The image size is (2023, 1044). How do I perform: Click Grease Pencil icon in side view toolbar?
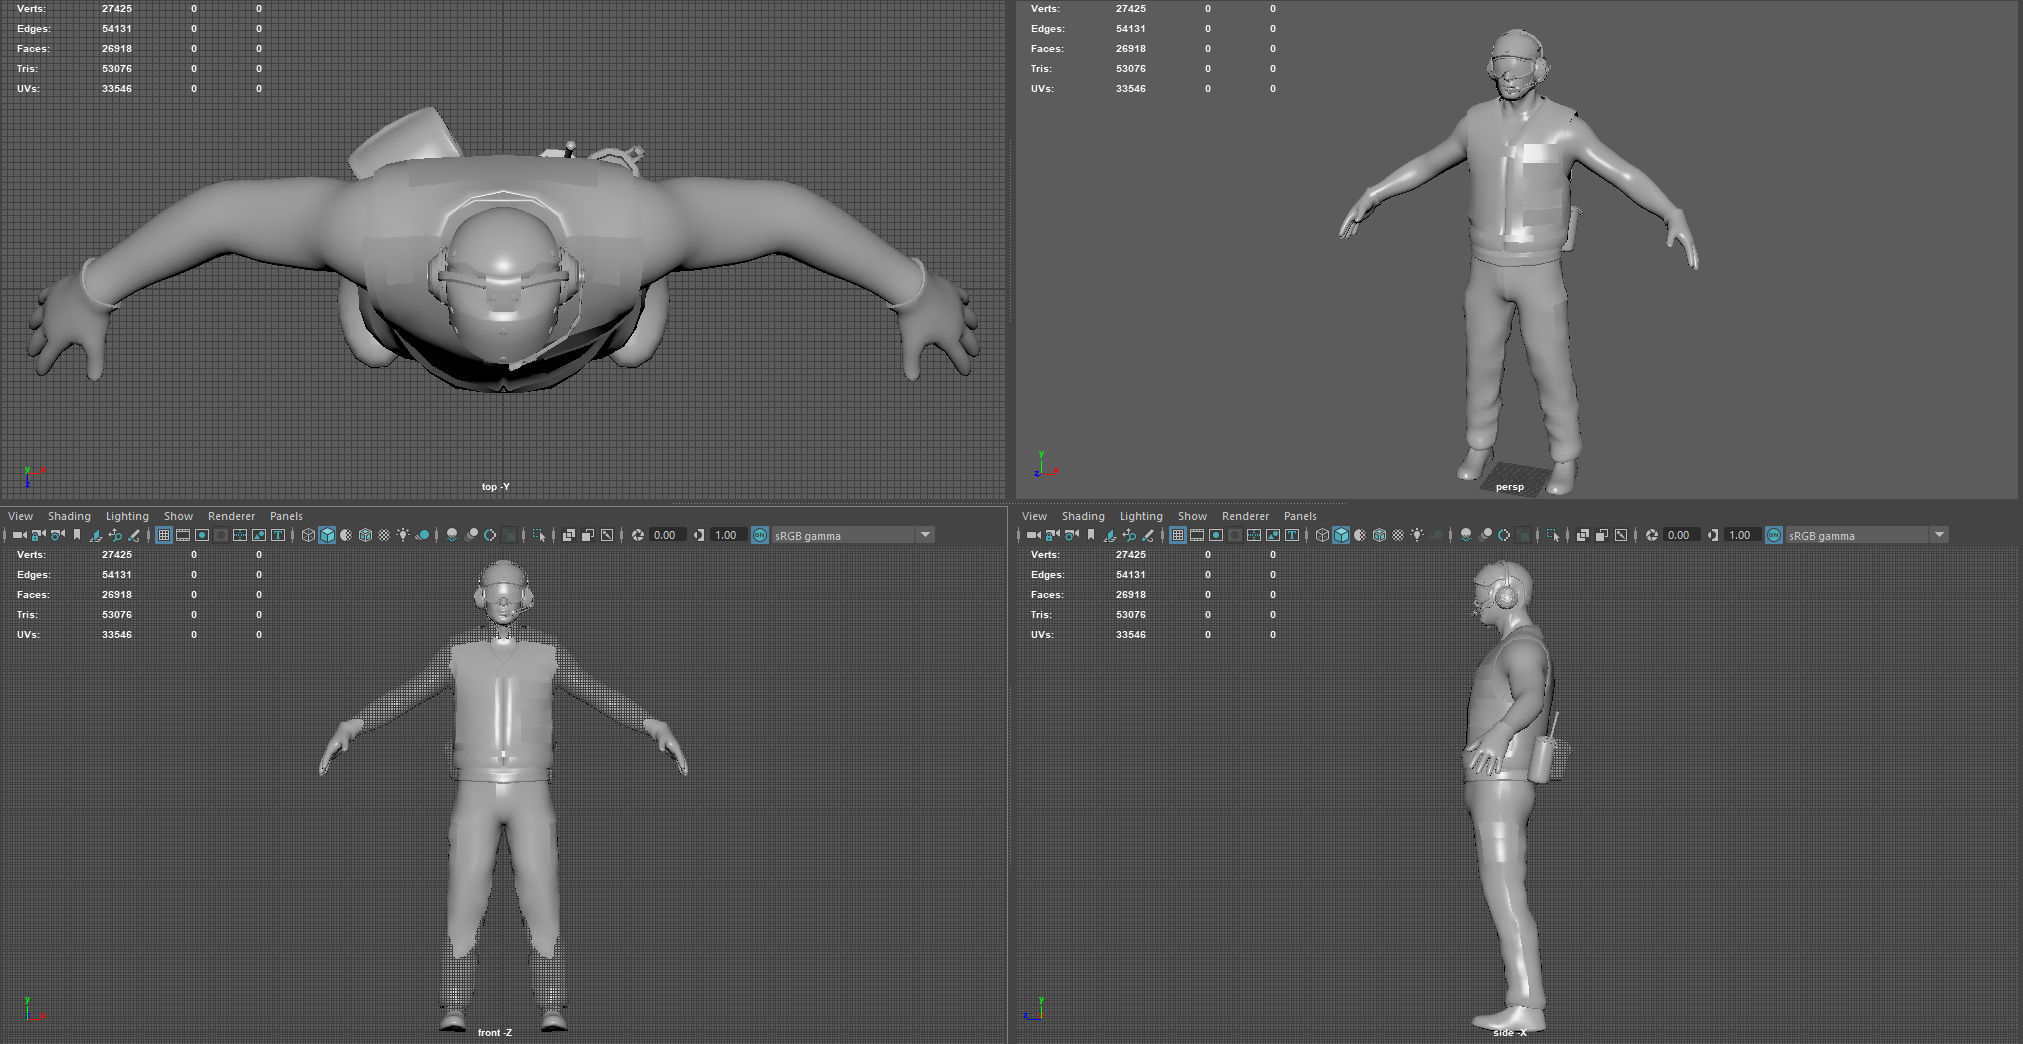(x=1148, y=535)
